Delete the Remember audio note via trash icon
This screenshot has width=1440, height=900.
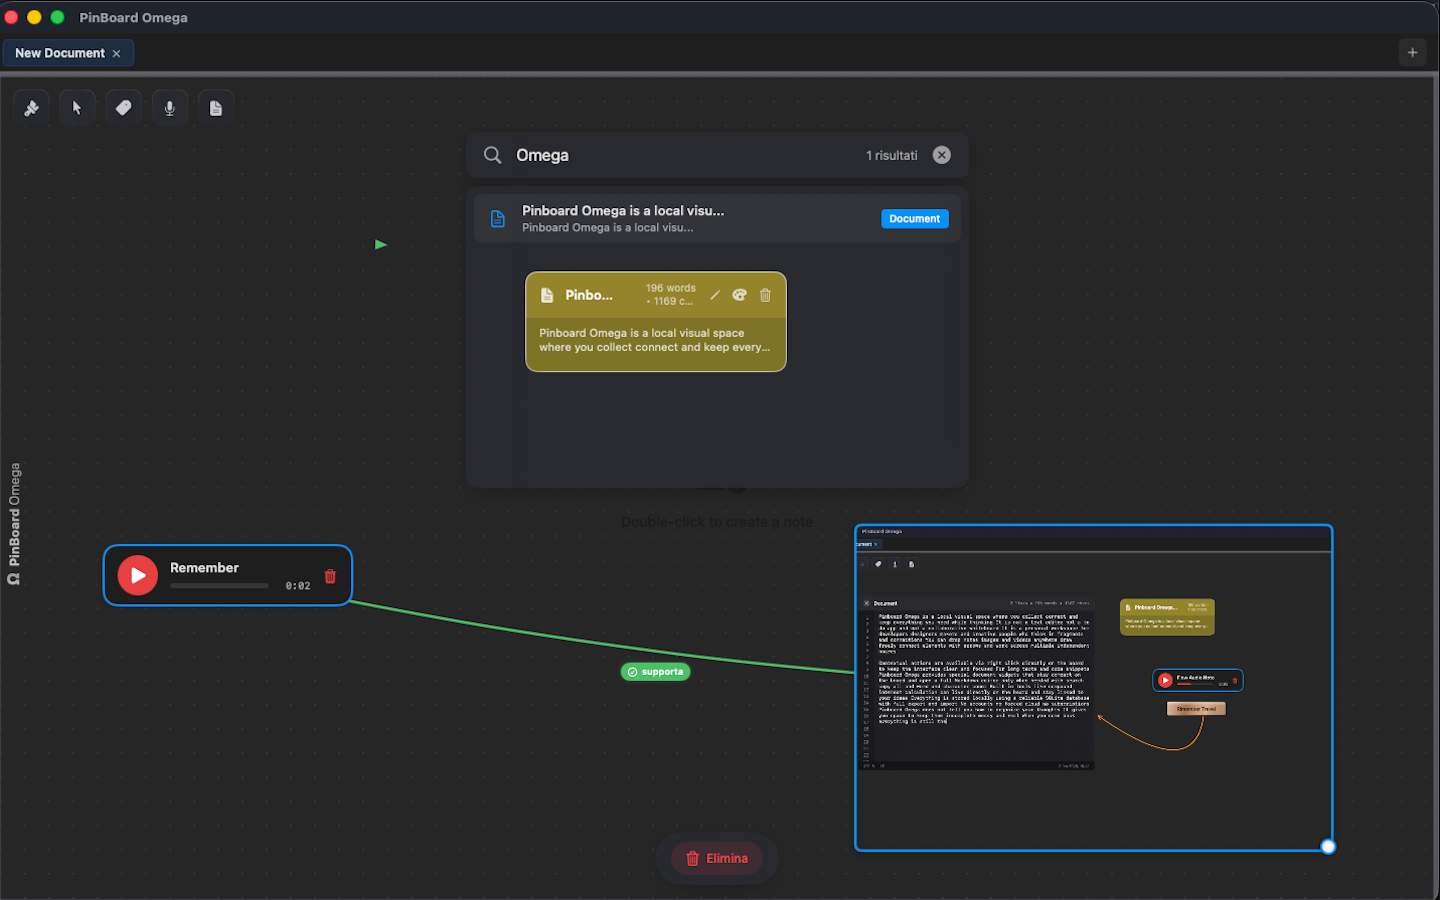tap(330, 577)
